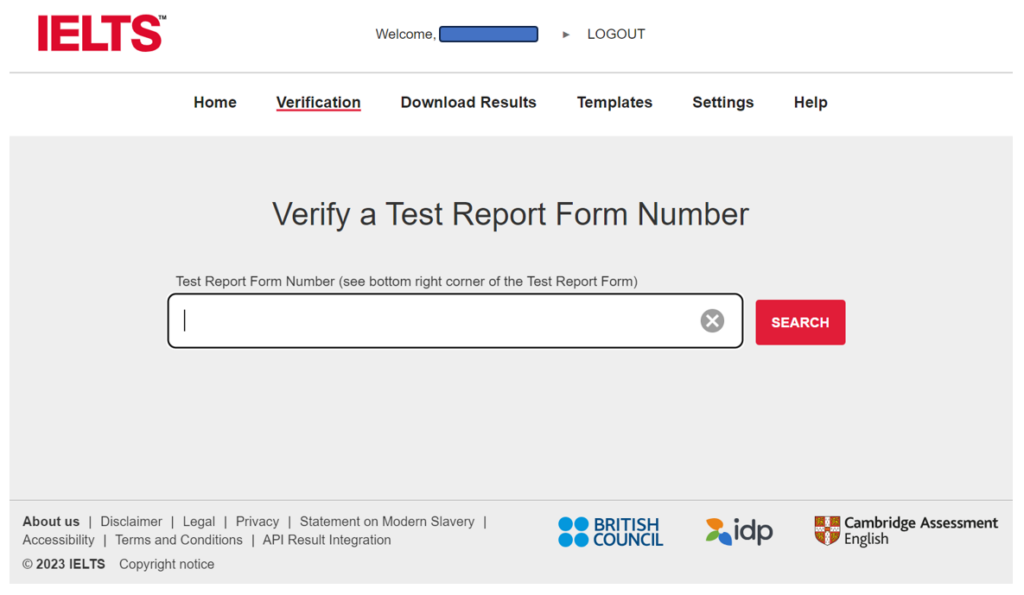Open the Templates menu item
Image resolution: width=1024 pixels, height=595 pixels.
[614, 102]
